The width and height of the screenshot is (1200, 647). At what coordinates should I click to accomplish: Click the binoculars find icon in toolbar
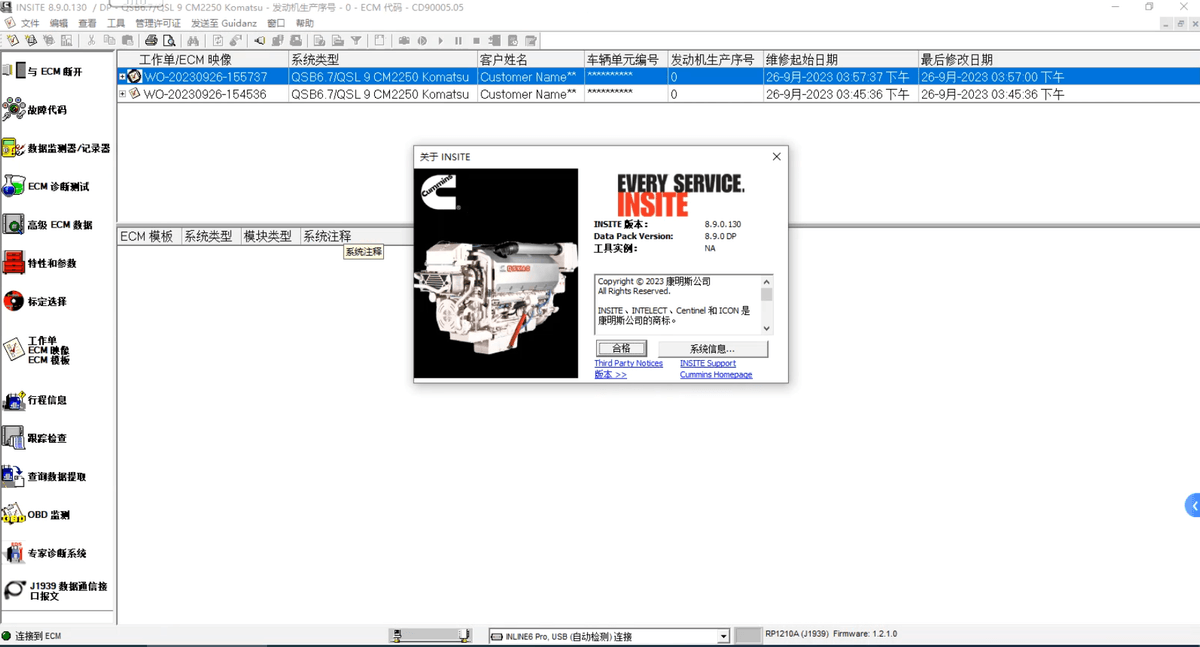193,41
